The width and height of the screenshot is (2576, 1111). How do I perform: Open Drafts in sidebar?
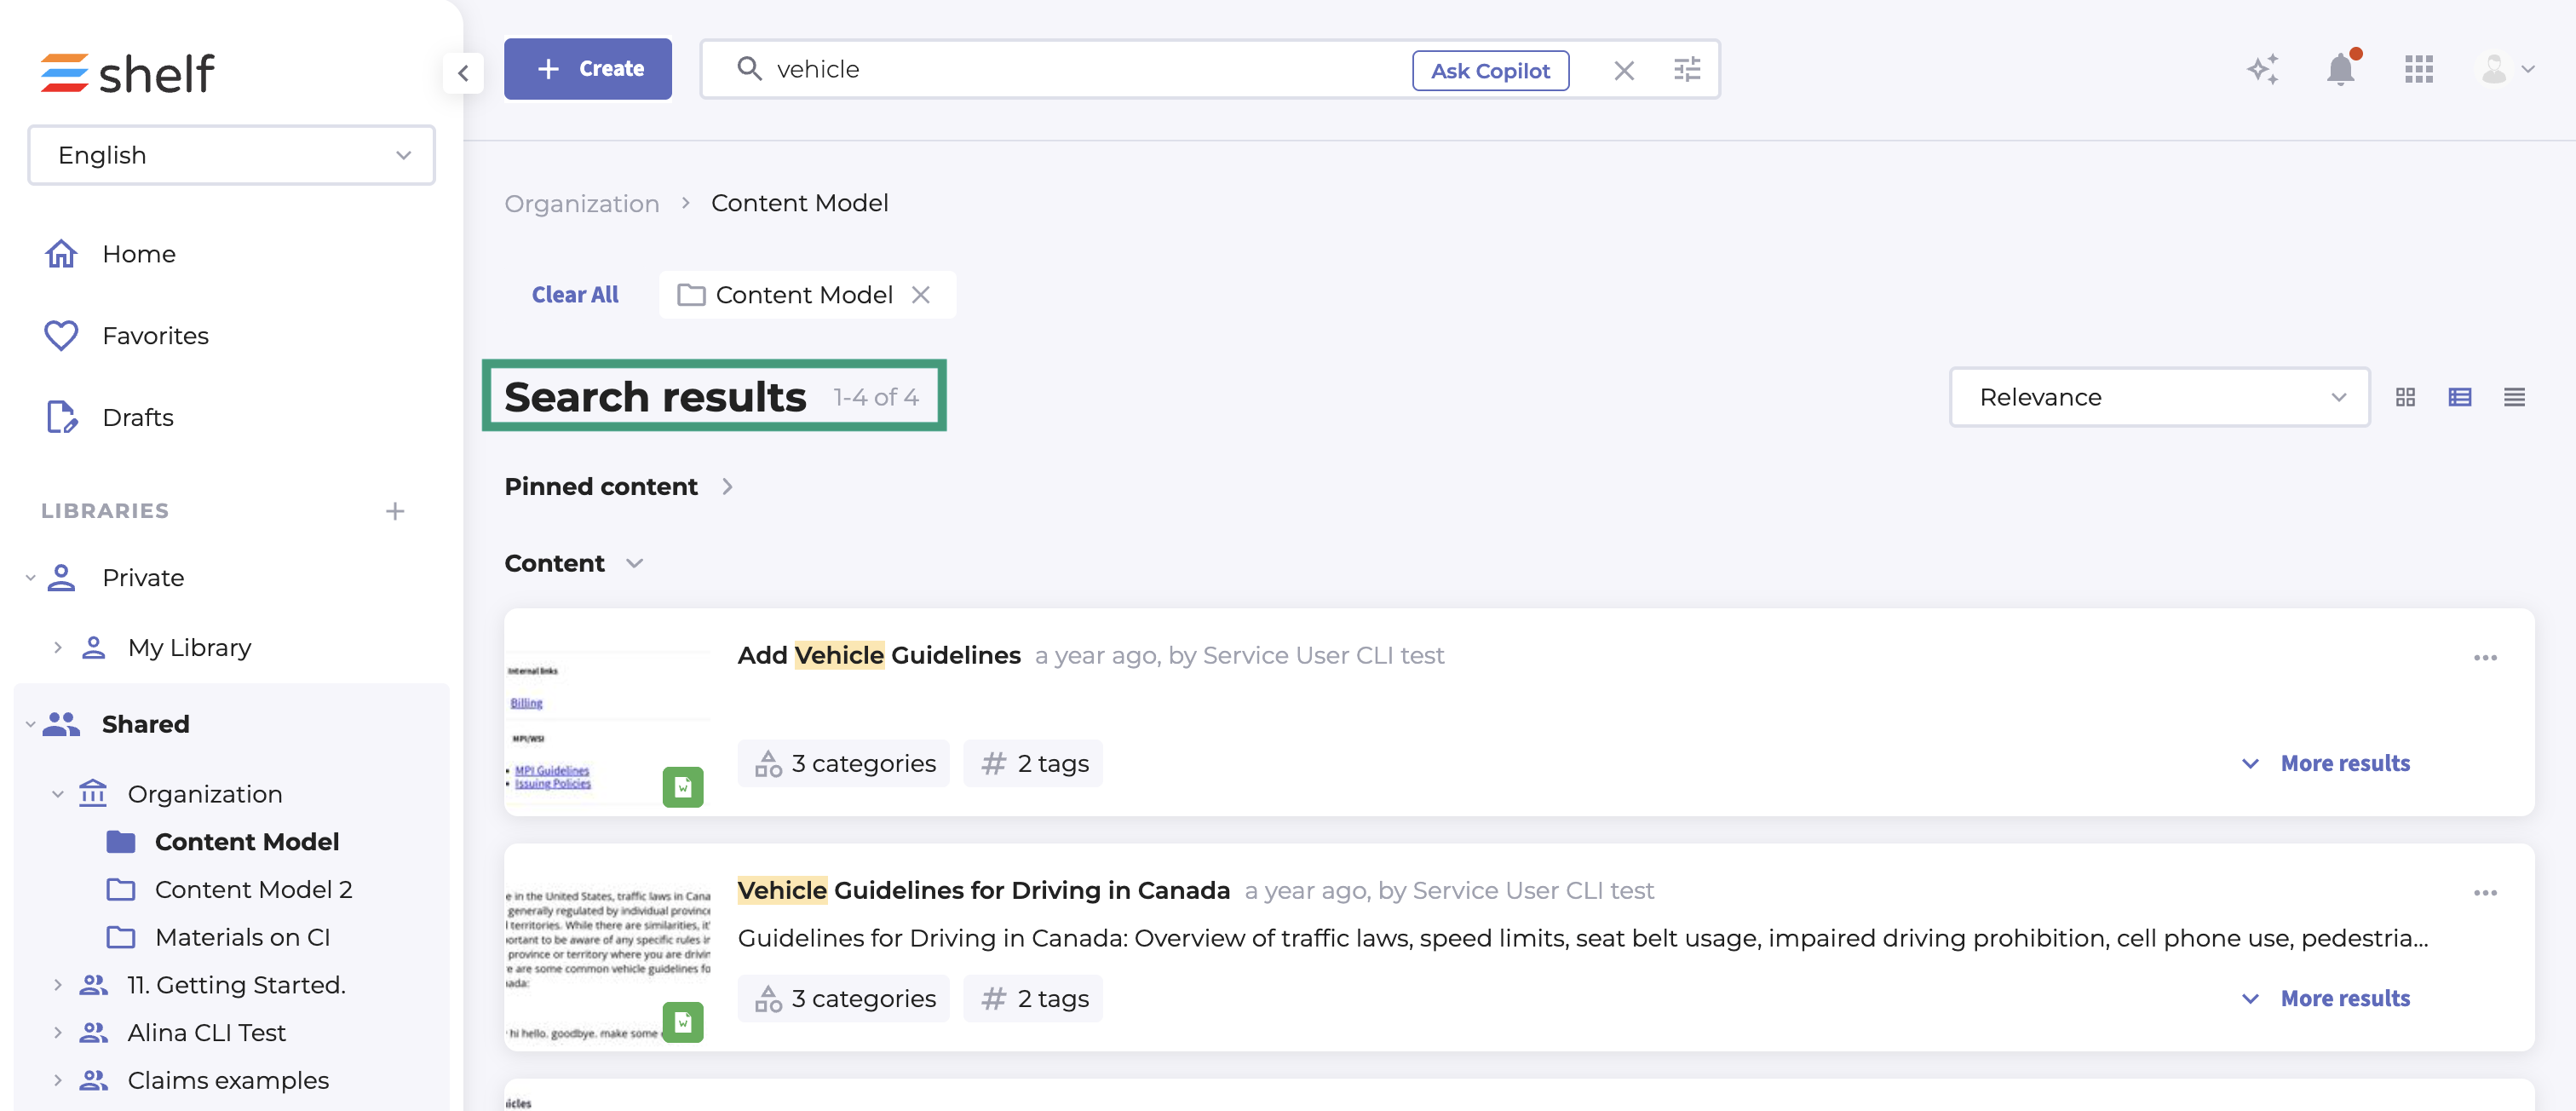(x=138, y=418)
